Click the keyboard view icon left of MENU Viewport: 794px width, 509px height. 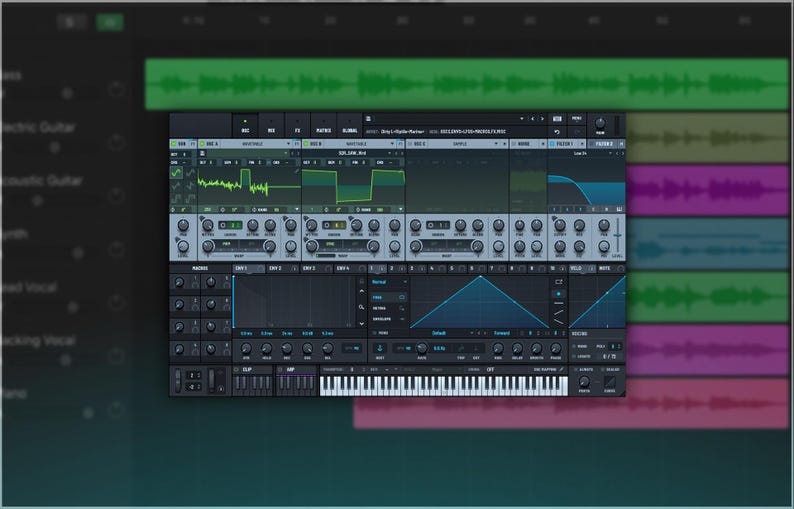557,119
